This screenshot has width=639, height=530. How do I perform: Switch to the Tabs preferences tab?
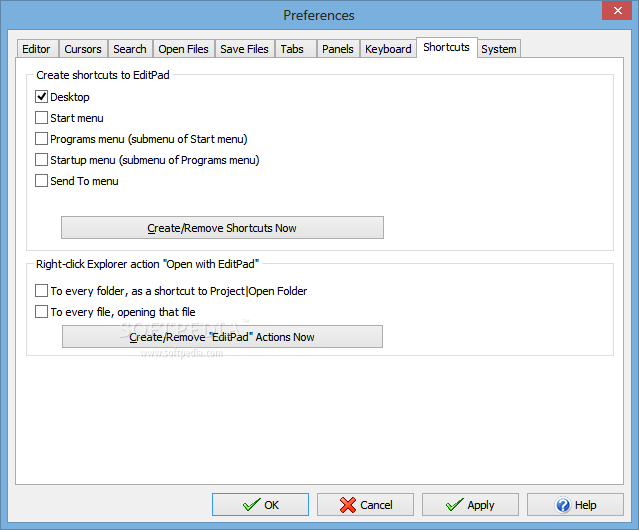point(295,49)
